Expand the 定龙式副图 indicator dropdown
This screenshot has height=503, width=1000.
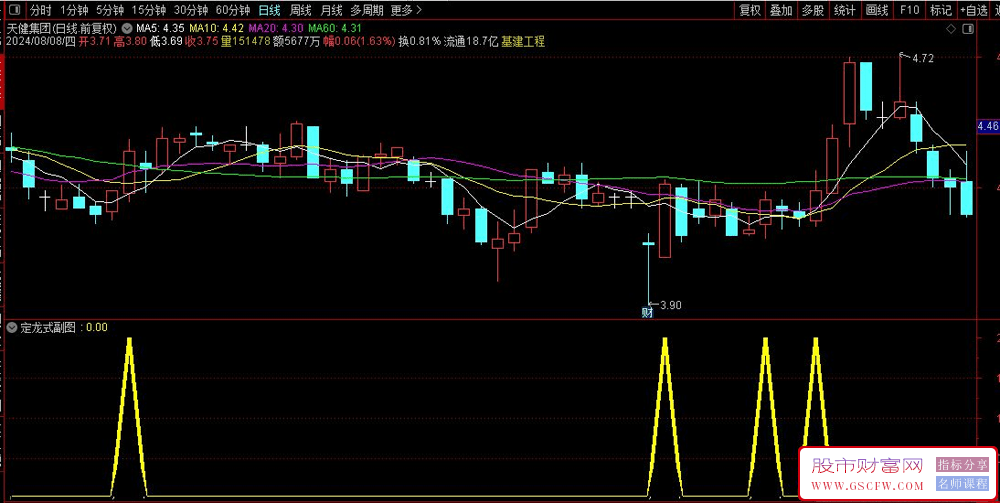point(12,328)
